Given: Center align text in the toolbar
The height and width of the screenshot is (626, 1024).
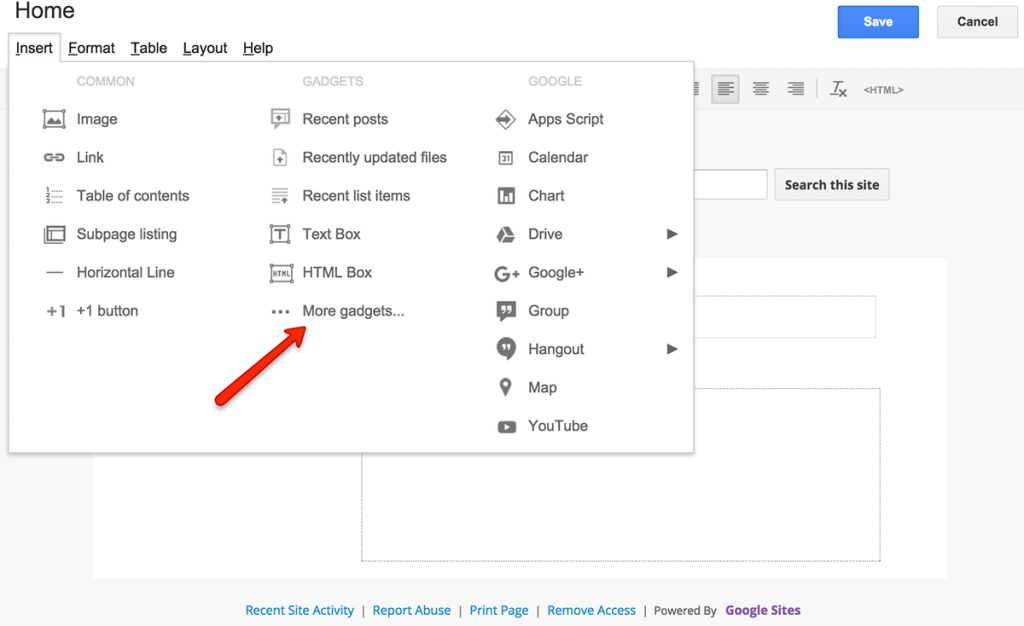Looking at the screenshot, I should [x=760, y=89].
